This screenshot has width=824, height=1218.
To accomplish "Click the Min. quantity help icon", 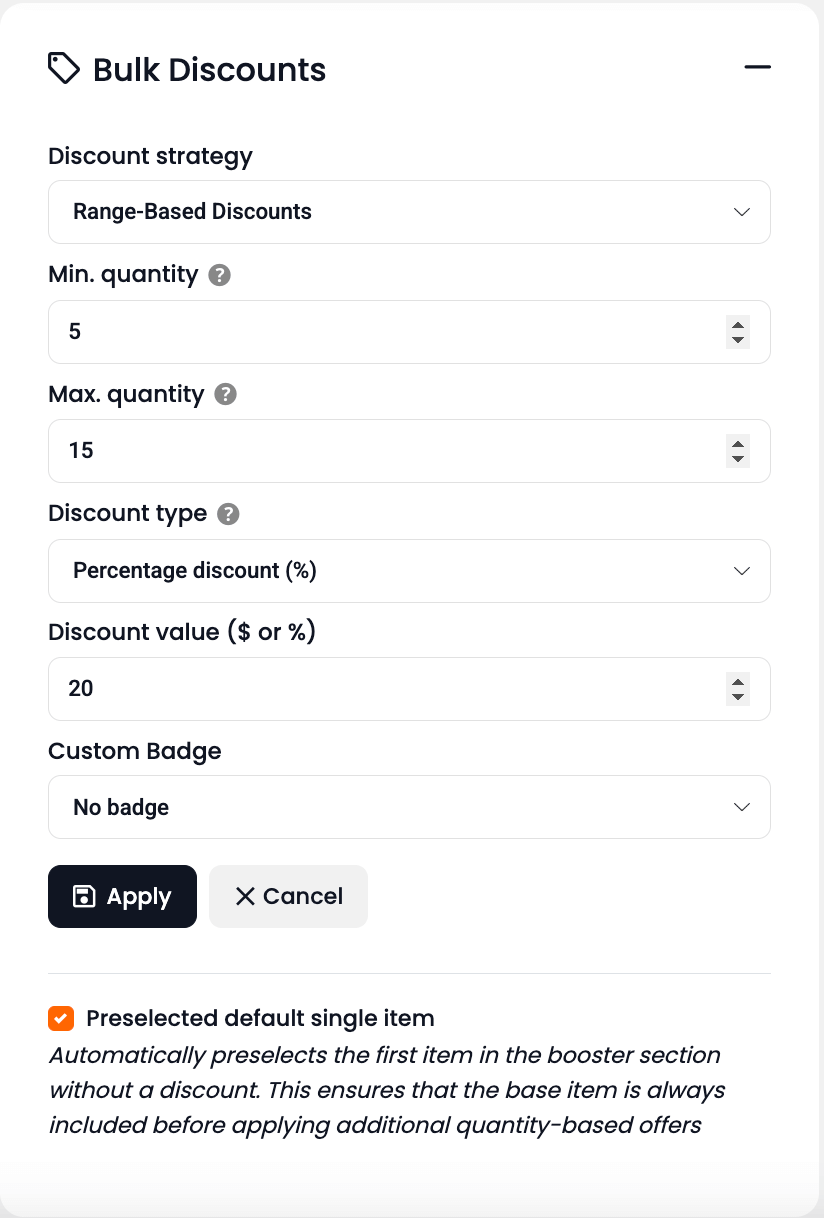I will pos(220,275).
